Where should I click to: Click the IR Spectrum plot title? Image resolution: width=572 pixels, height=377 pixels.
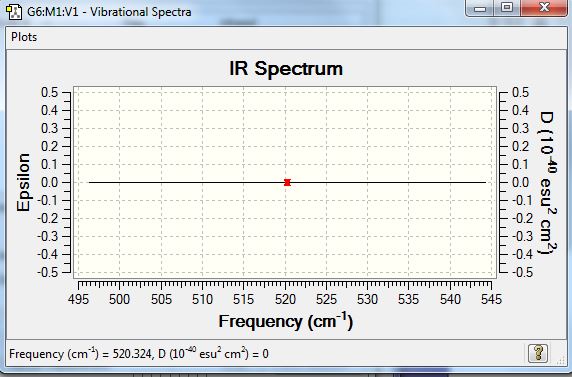(x=286, y=68)
